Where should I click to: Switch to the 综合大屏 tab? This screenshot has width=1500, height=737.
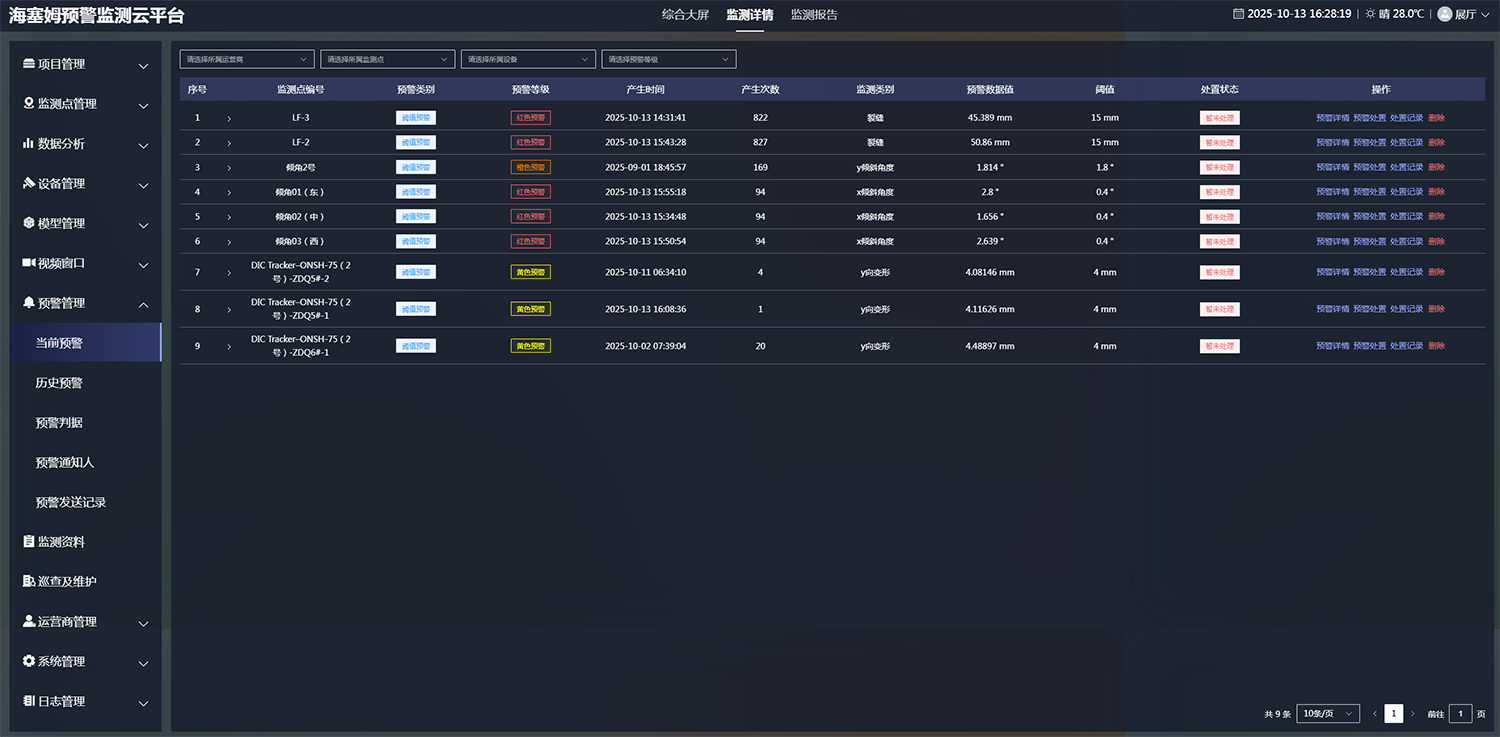pyautogui.click(x=685, y=15)
